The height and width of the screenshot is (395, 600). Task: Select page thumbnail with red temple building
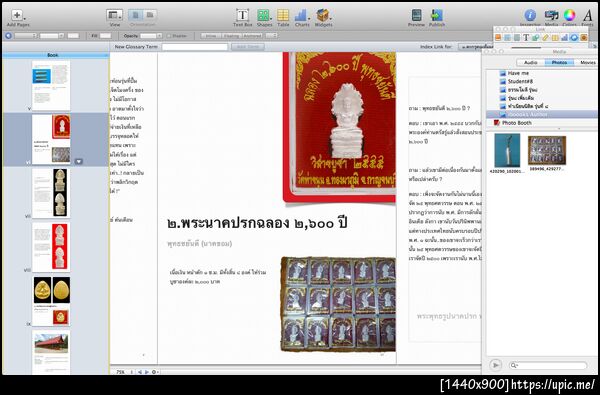[x=51, y=352]
